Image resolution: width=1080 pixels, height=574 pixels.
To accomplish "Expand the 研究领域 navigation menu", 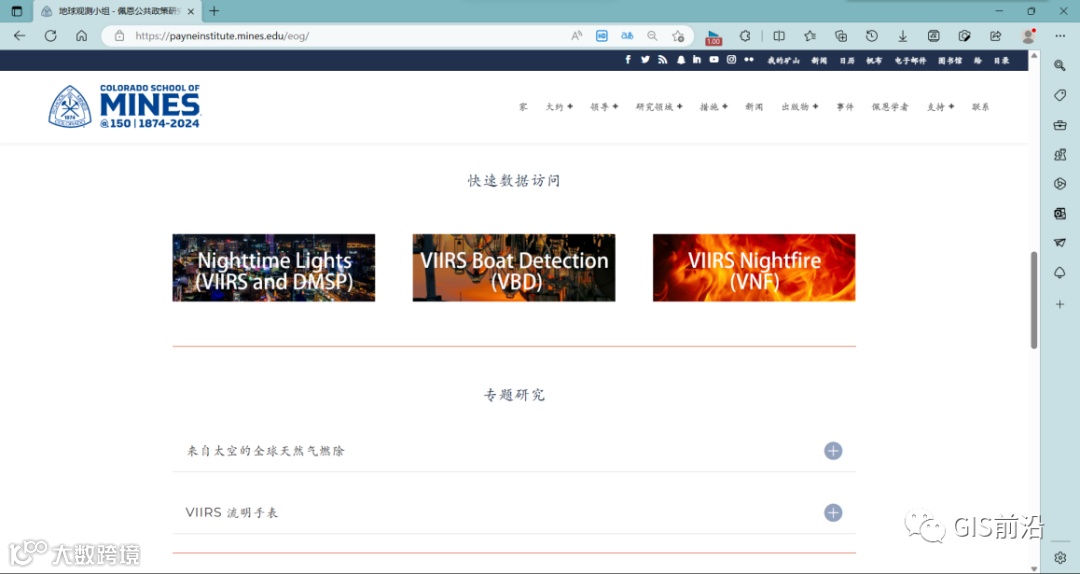I will [x=659, y=107].
